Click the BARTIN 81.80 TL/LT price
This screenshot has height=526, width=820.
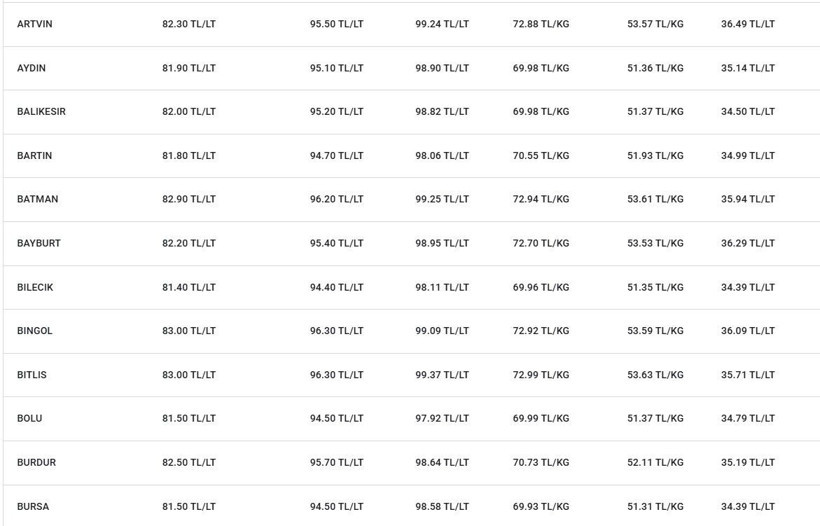pyautogui.click(x=189, y=155)
